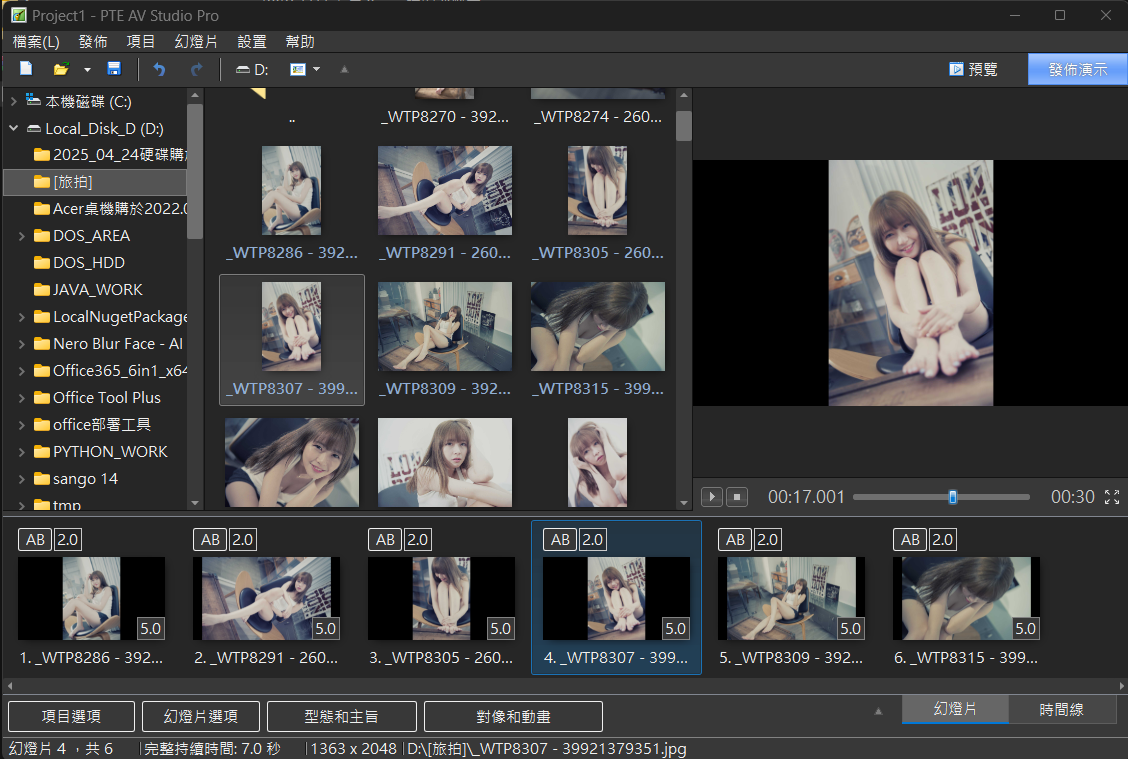Screen dimensions: 1128x759
Task: Click the blue Undo arrow icon
Action: [159, 69]
